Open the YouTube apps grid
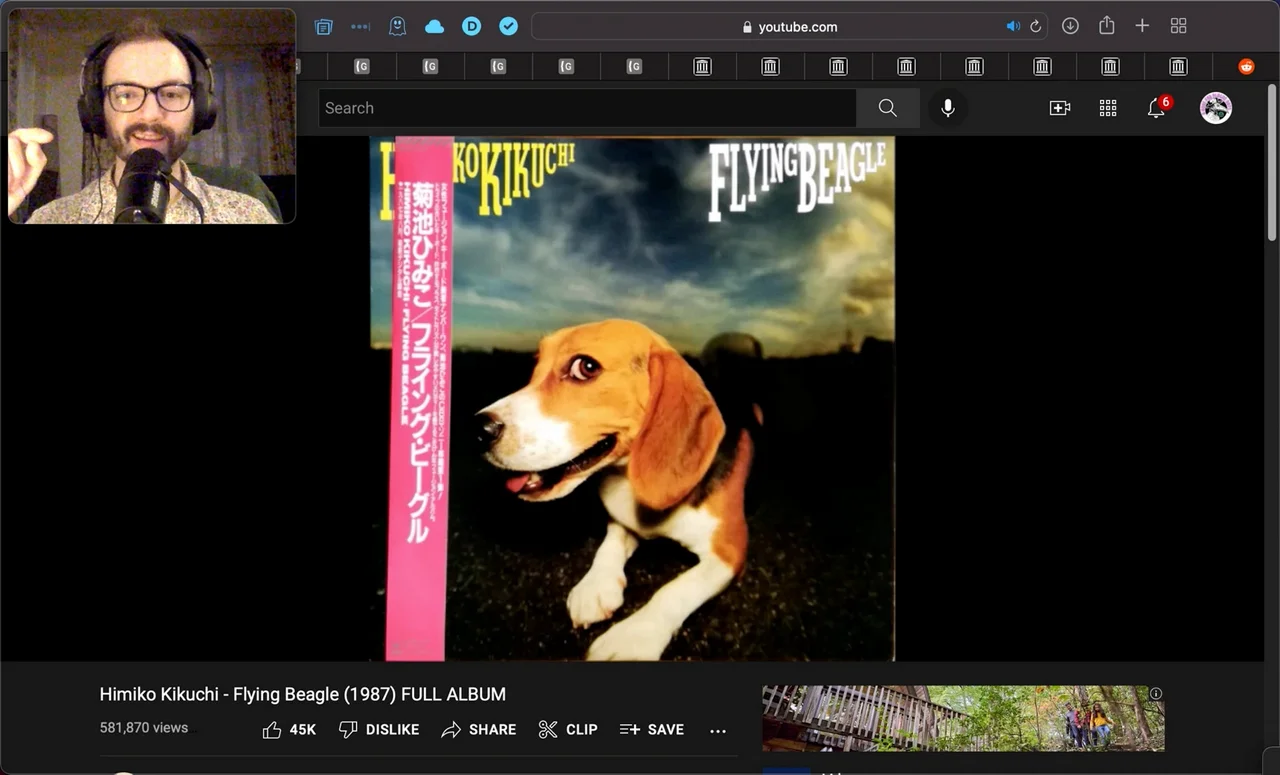This screenshot has height=775, width=1280. click(x=1108, y=108)
